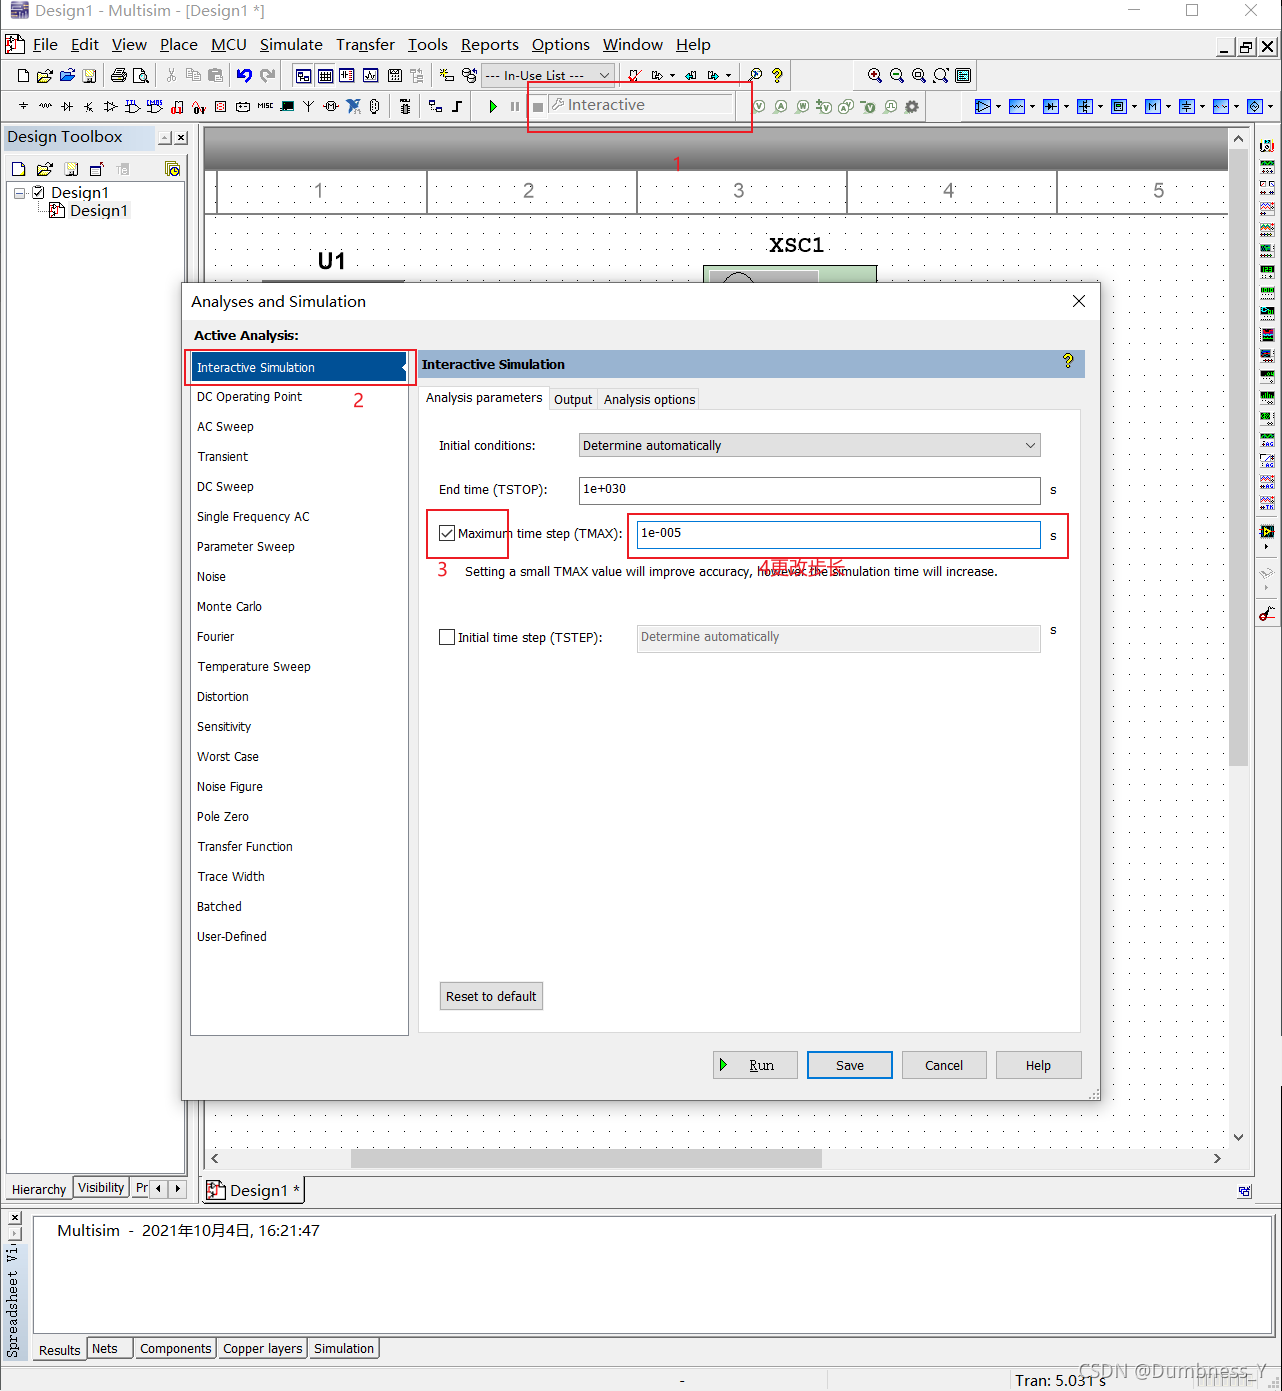Select Fourier analysis in the list
Screen dimensions: 1282x1391
pos(215,636)
